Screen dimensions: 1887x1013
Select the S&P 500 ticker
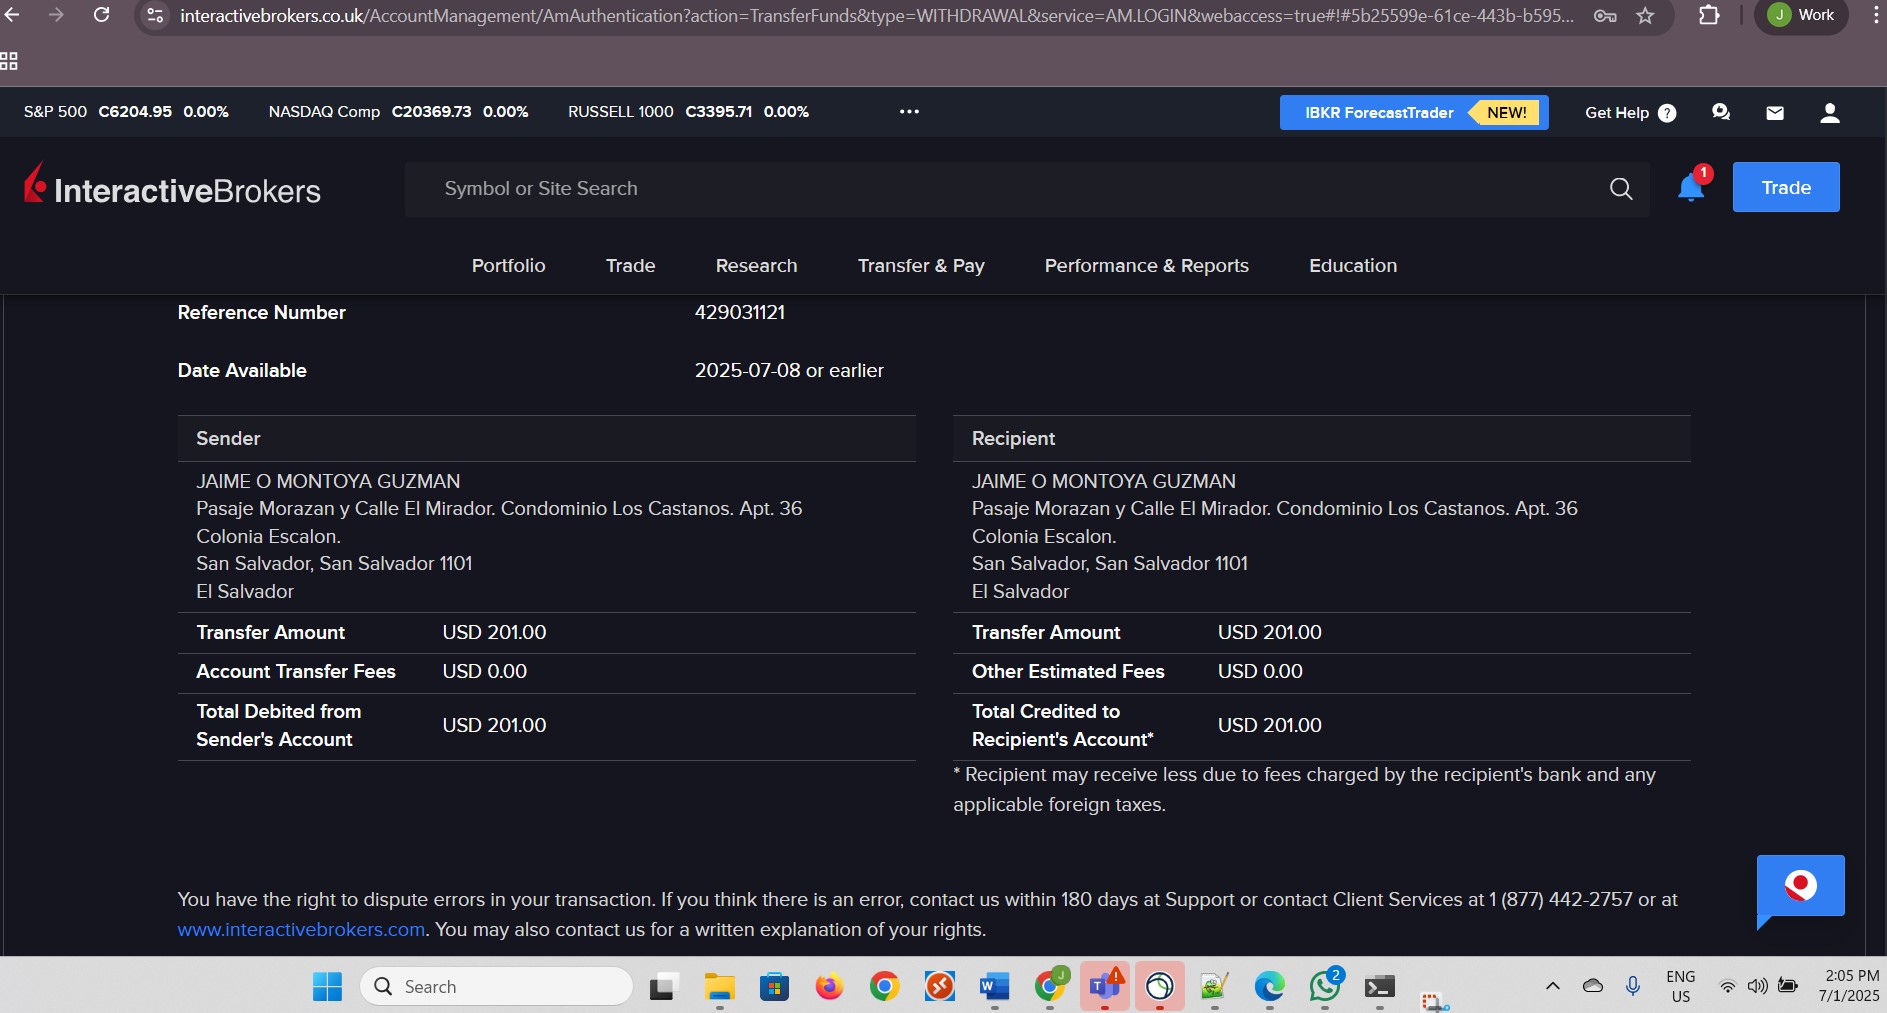click(126, 112)
